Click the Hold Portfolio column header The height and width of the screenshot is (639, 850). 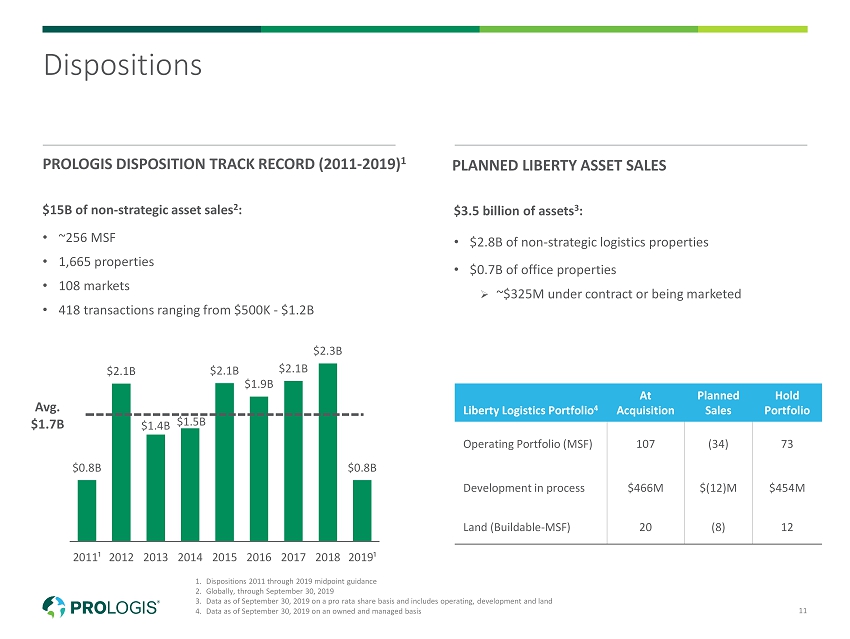pyautogui.click(x=785, y=403)
